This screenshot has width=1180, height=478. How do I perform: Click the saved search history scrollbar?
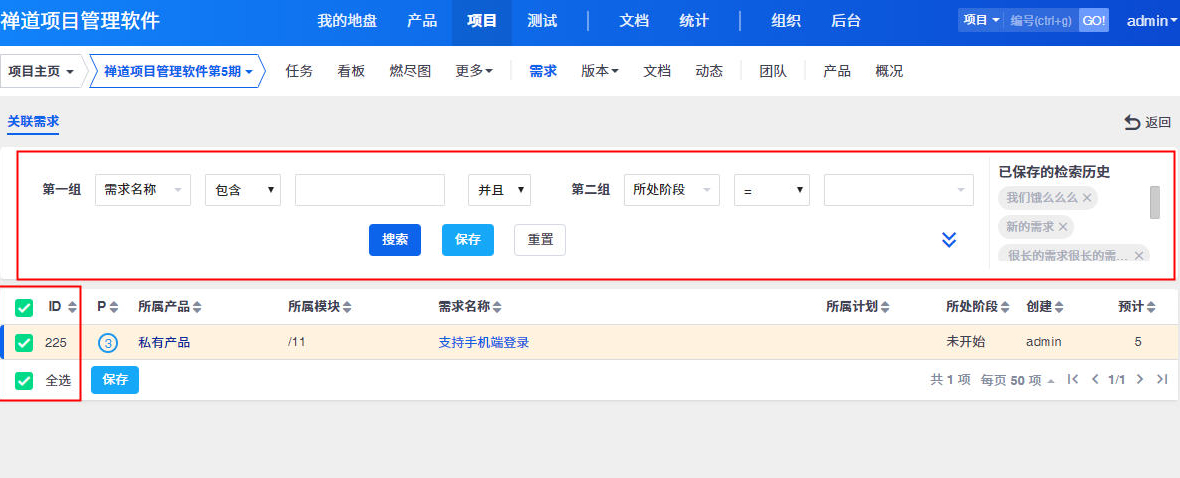click(x=1155, y=201)
